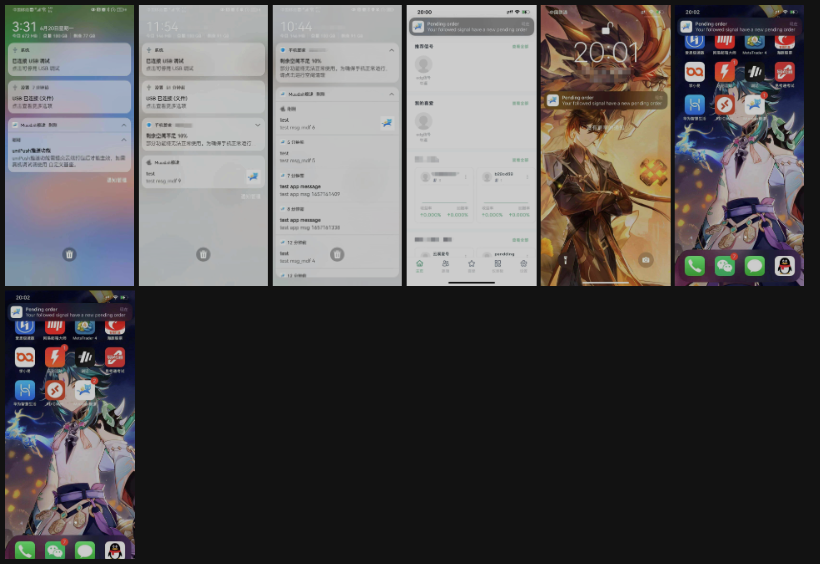Image resolution: width=820 pixels, height=564 pixels.
Task: Click the avatar under 推荐信号 in the 20:00 screenshot
Action: tap(424, 65)
